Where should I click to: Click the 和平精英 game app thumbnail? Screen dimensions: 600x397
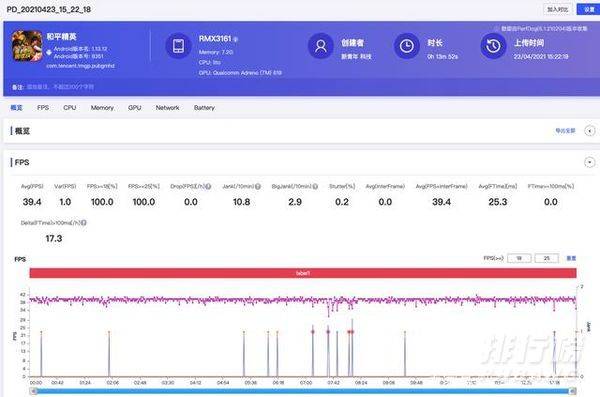coord(27,46)
